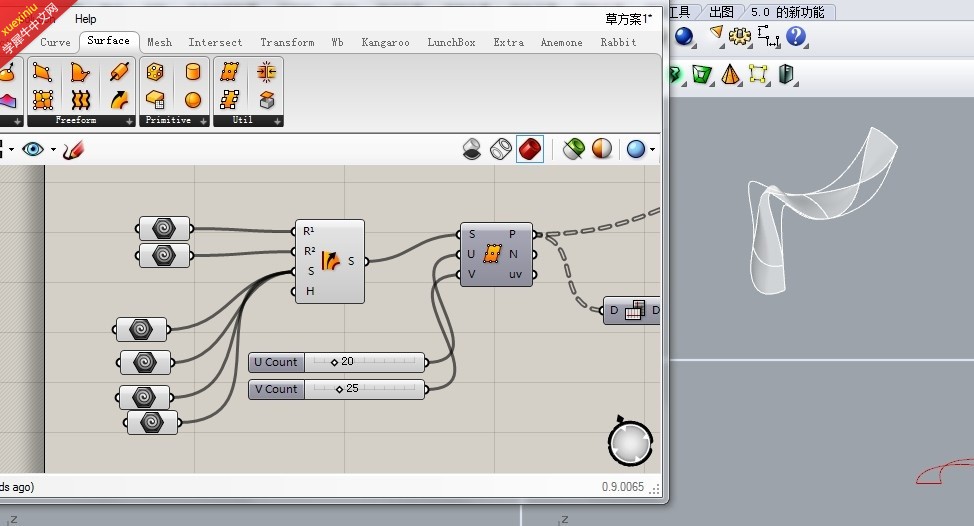Click the sketch pencil tool on canvas toolbar
The height and width of the screenshot is (526, 974).
point(73,150)
